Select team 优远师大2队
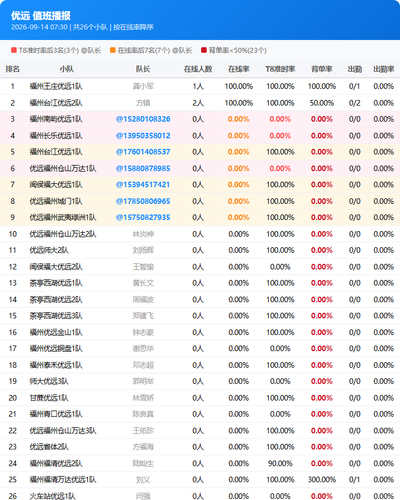 coord(49,250)
